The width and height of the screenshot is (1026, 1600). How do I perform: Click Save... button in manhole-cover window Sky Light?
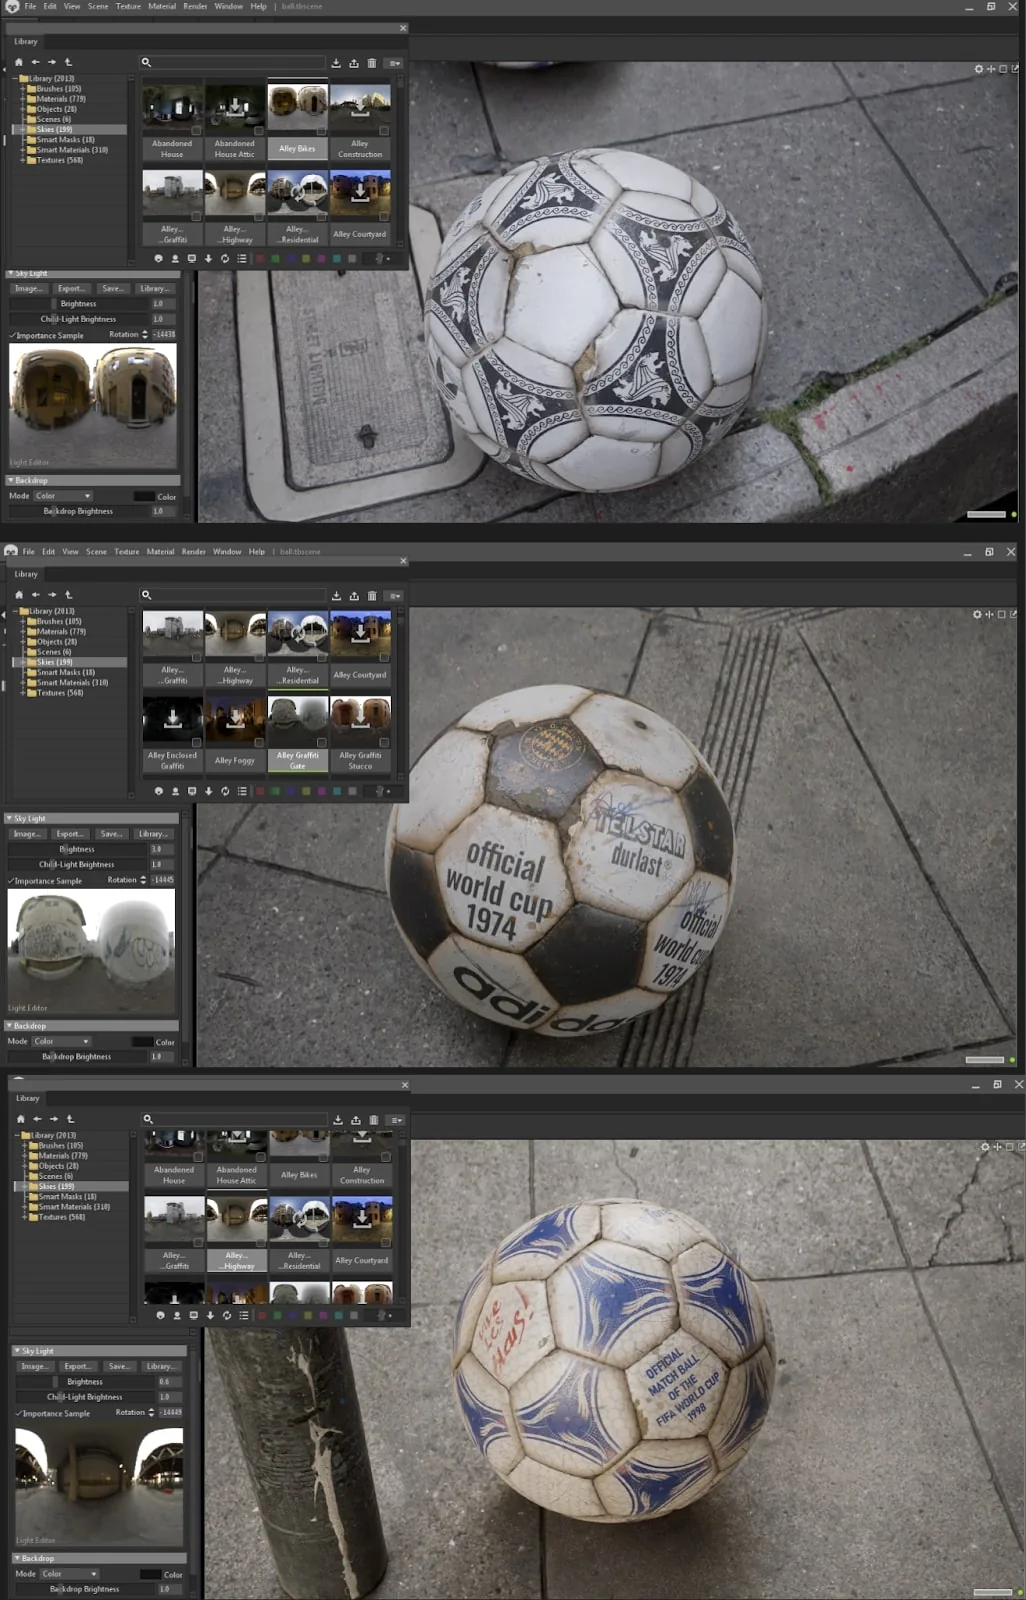pyautogui.click(x=112, y=288)
